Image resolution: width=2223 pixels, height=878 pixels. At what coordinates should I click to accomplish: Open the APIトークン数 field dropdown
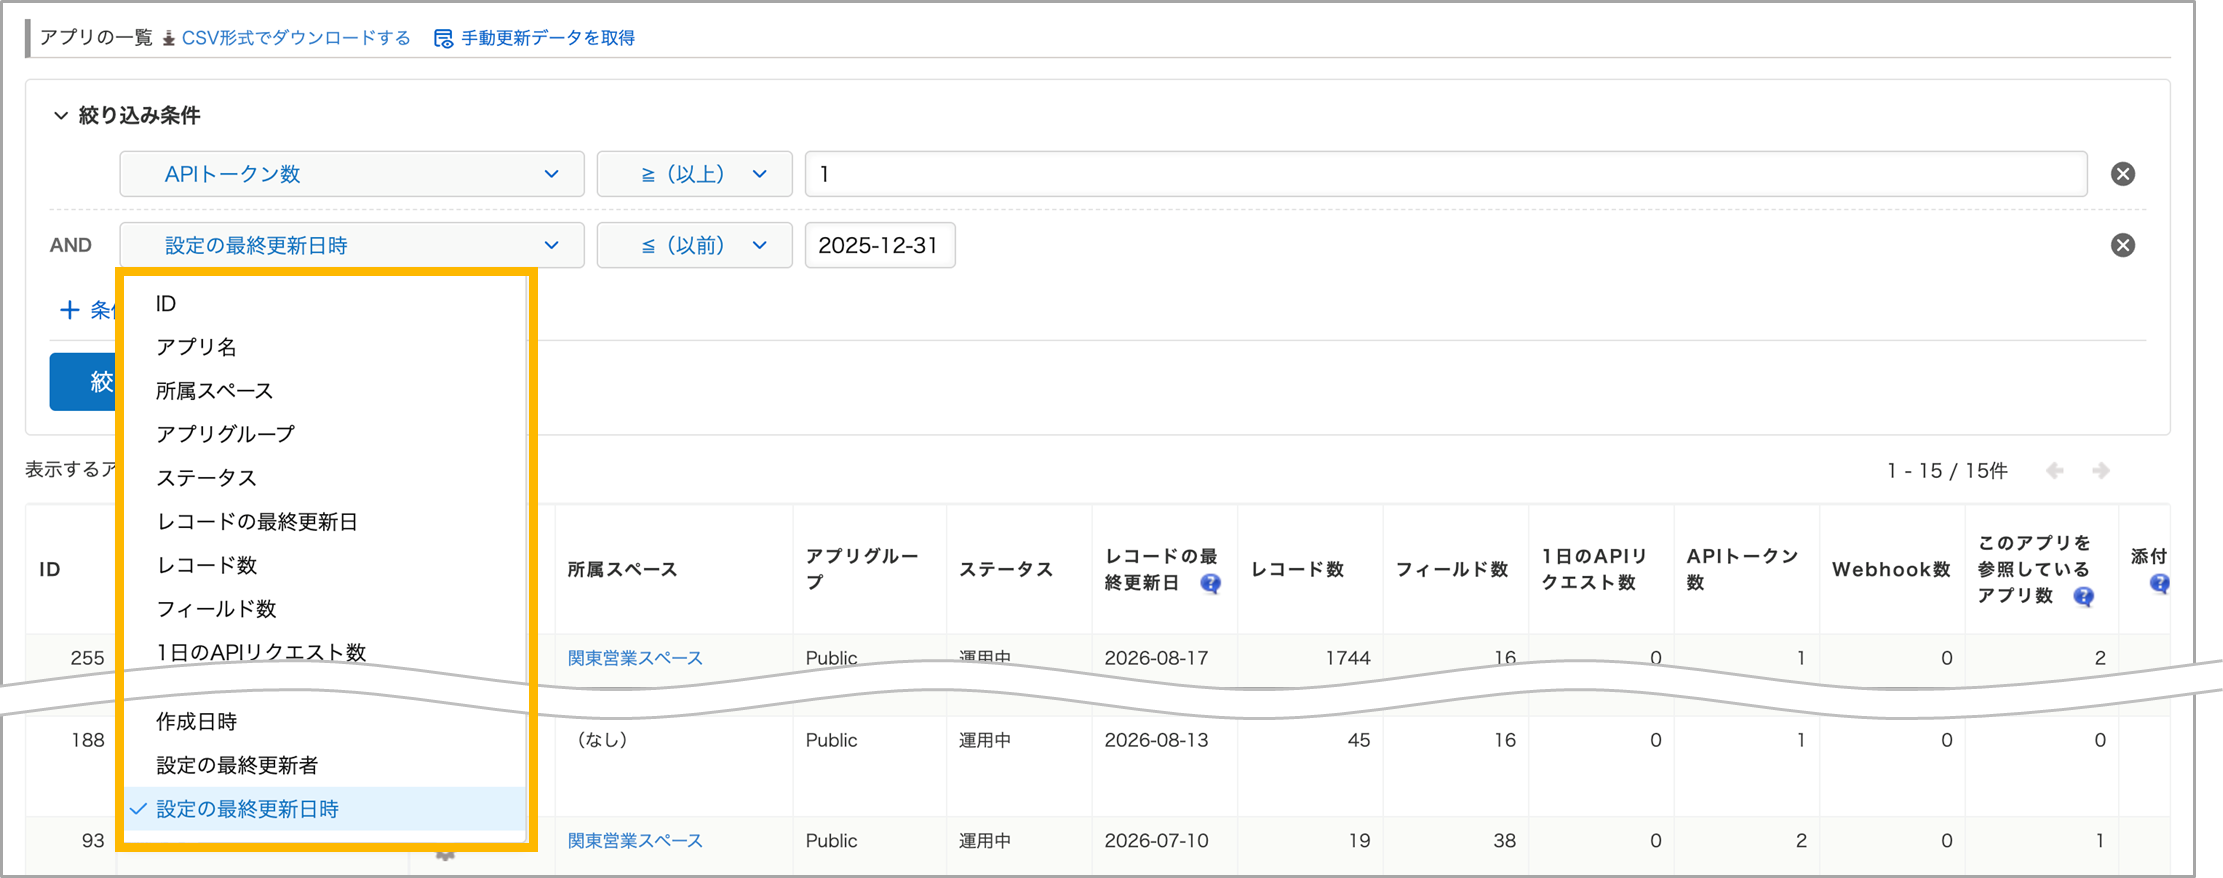[x=352, y=174]
